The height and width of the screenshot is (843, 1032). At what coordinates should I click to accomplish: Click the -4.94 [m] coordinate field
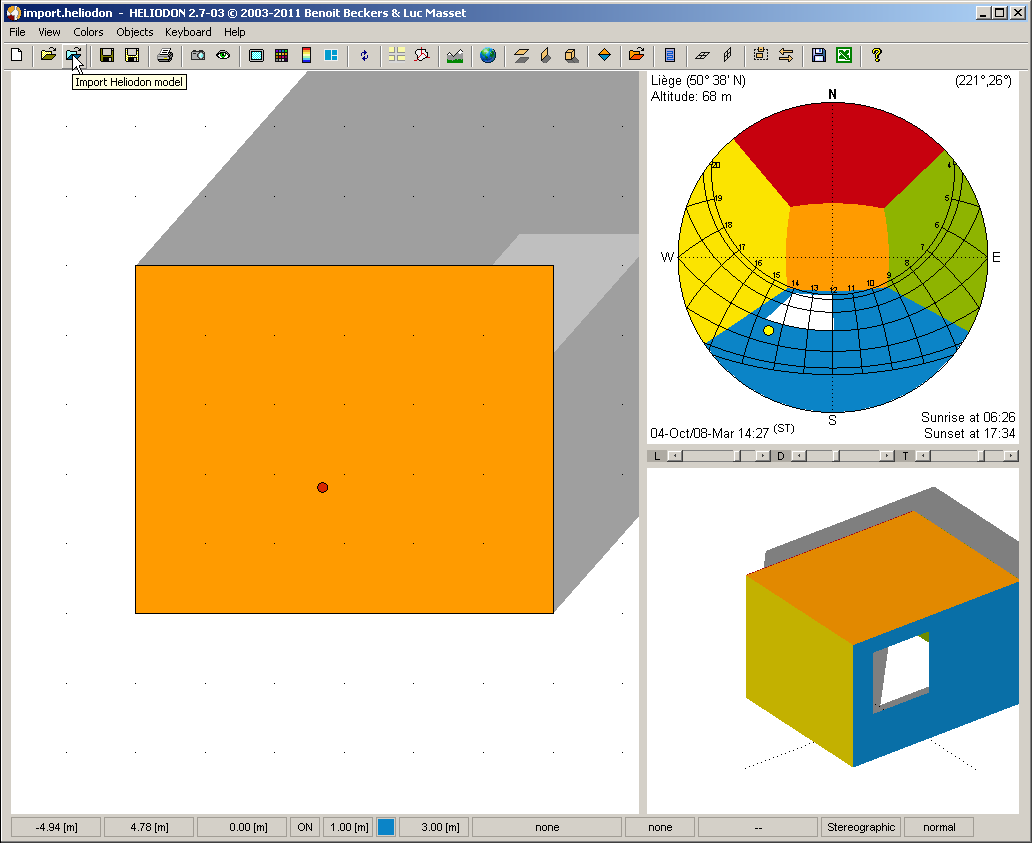point(56,827)
